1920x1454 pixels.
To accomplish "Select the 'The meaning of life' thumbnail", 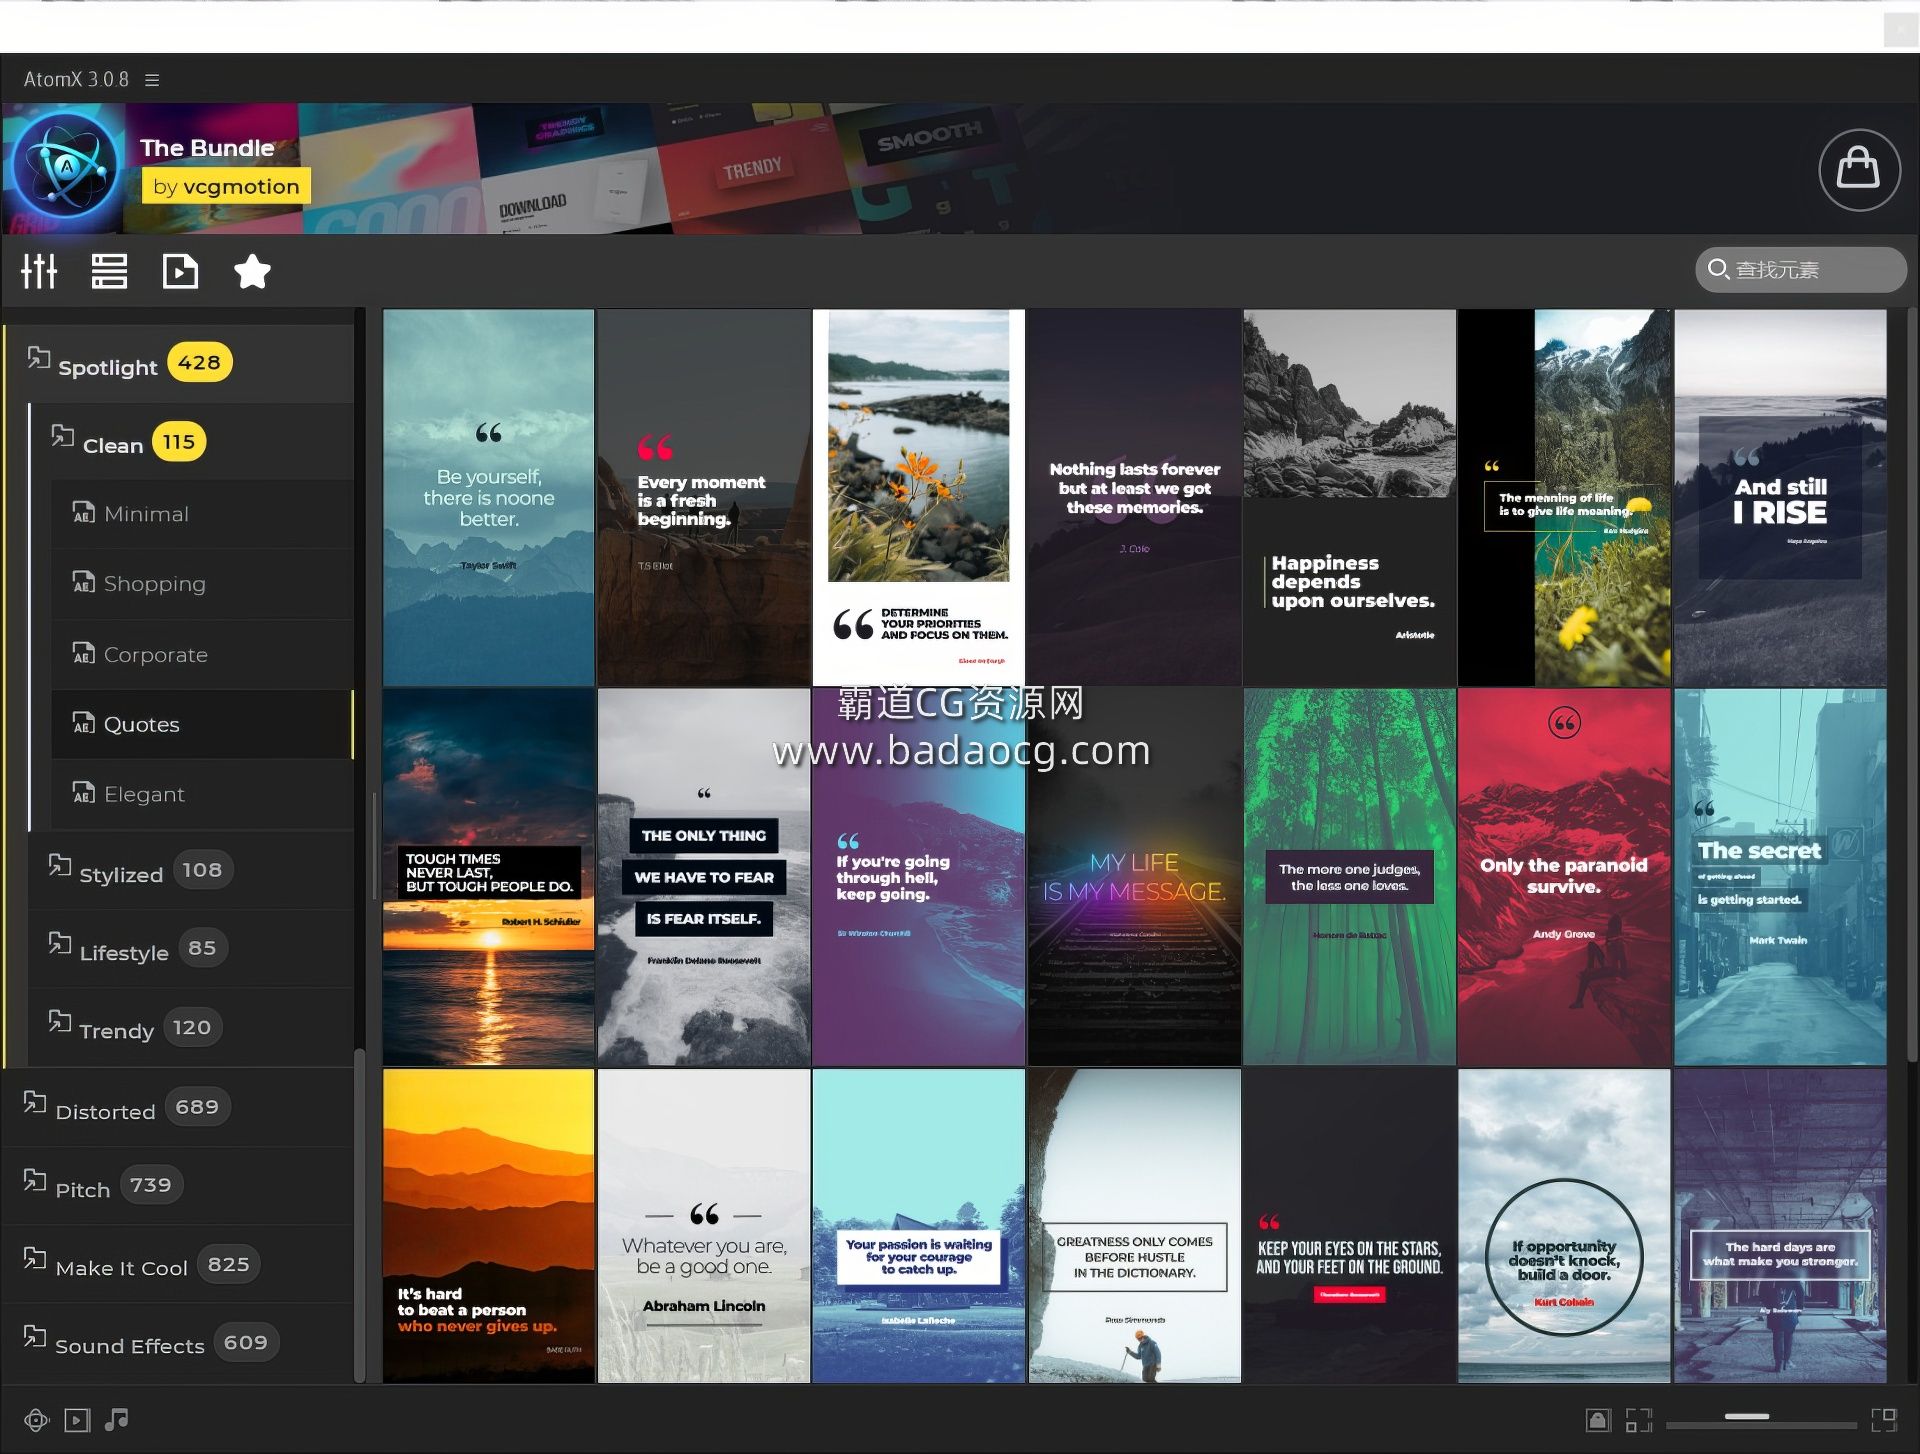I will 1564,497.
